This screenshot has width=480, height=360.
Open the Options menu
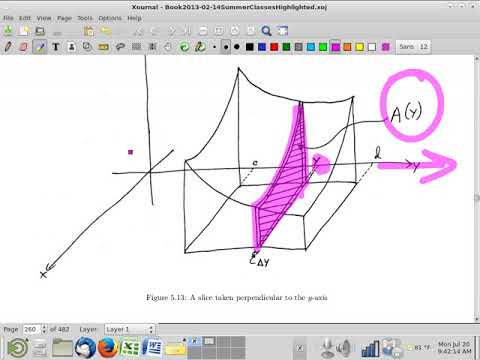click(x=110, y=18)
